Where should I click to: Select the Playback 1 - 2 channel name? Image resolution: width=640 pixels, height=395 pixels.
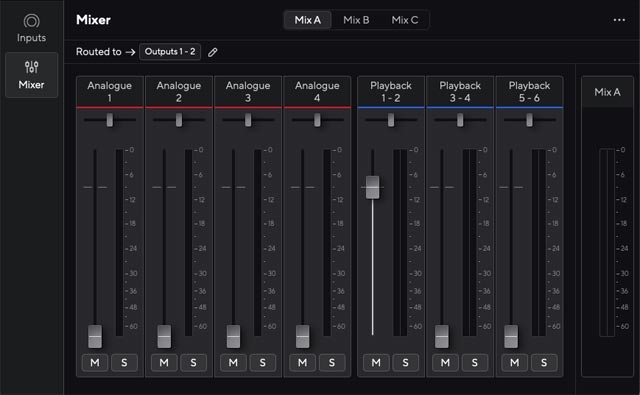pyautogui.click(x=391, y=91)
